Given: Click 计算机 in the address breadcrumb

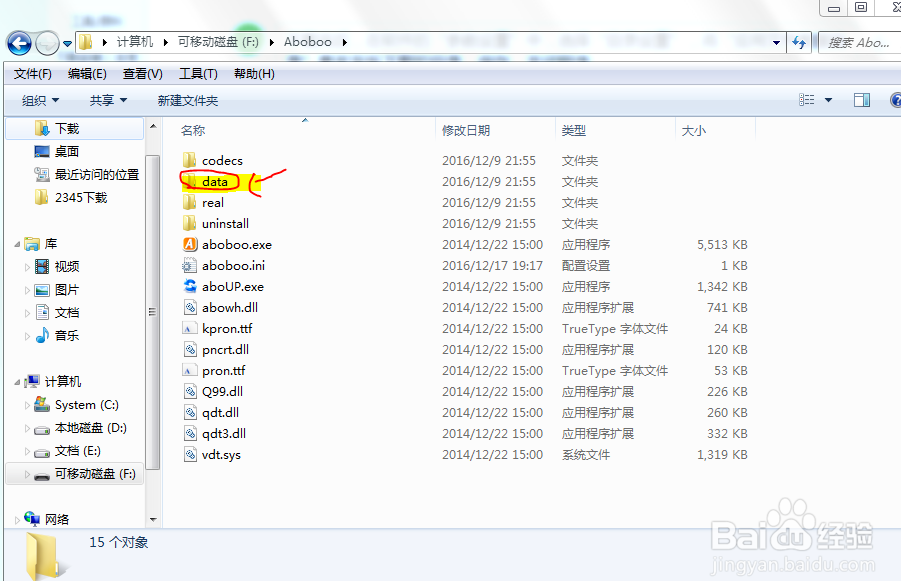Looking at the screenshot, I should [135, 42].
